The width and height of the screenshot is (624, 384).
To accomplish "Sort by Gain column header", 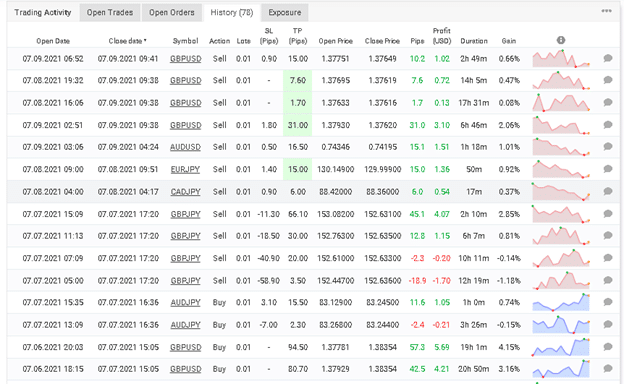I will (x=509, y=41).
